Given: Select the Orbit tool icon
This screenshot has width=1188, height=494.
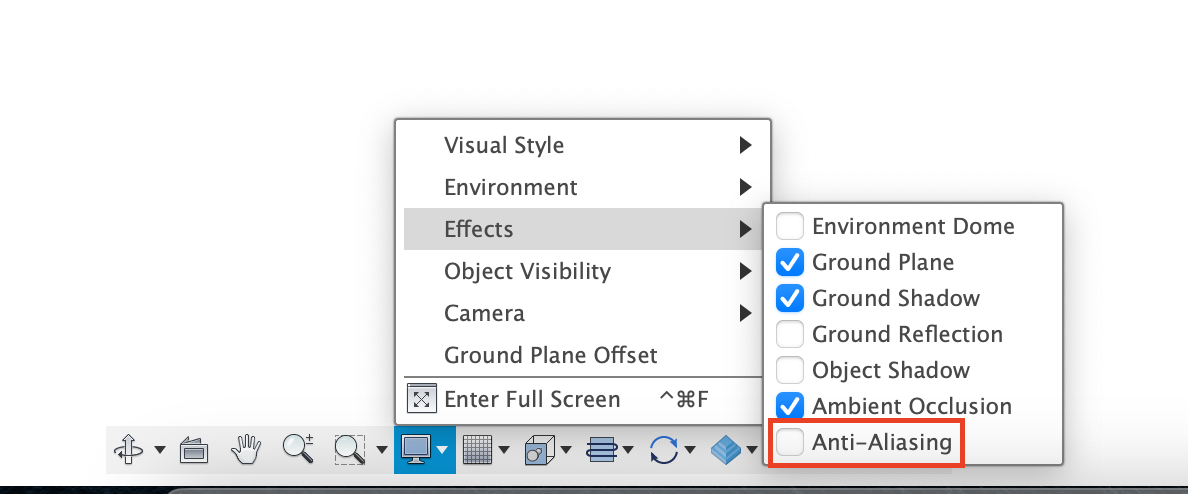Looking at the screenshot, I should tap(128, 449).
